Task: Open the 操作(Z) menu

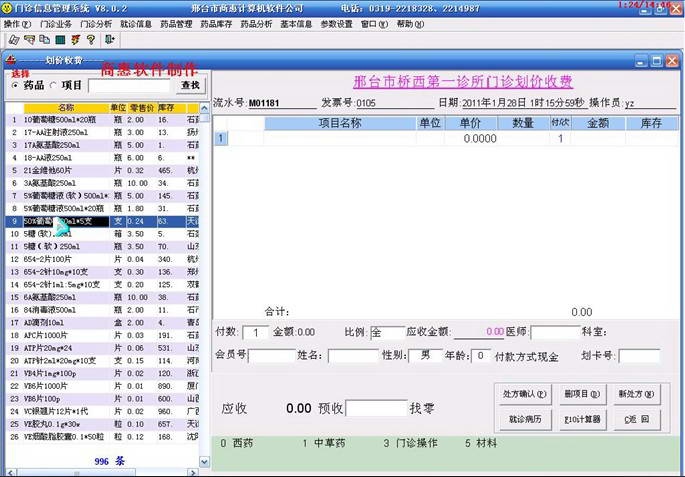Action: coord(18,24)
